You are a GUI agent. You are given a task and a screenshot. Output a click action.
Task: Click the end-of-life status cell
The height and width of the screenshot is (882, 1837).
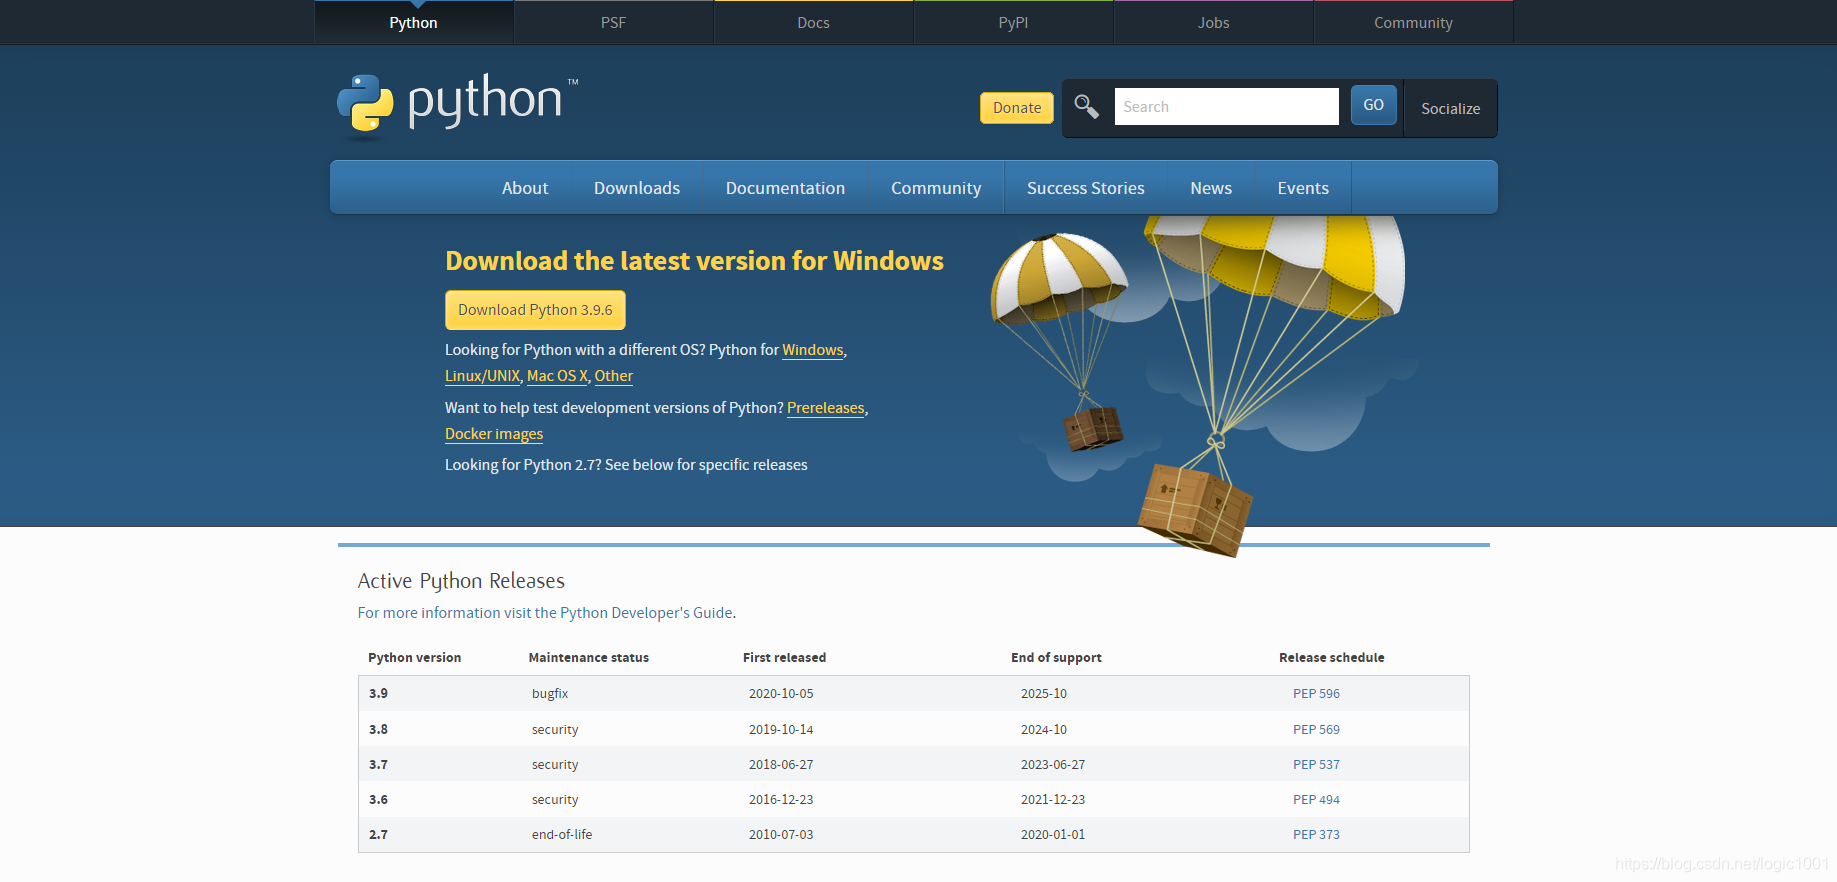pos(562,834)
